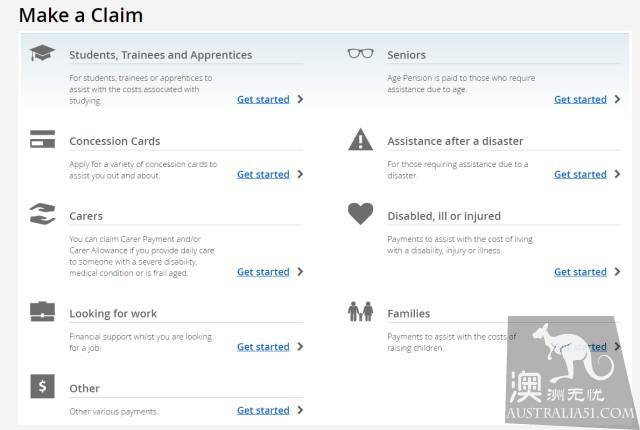640x430 pixels.
Task: Open Get started under Seniors
Action: pos(580,99)
